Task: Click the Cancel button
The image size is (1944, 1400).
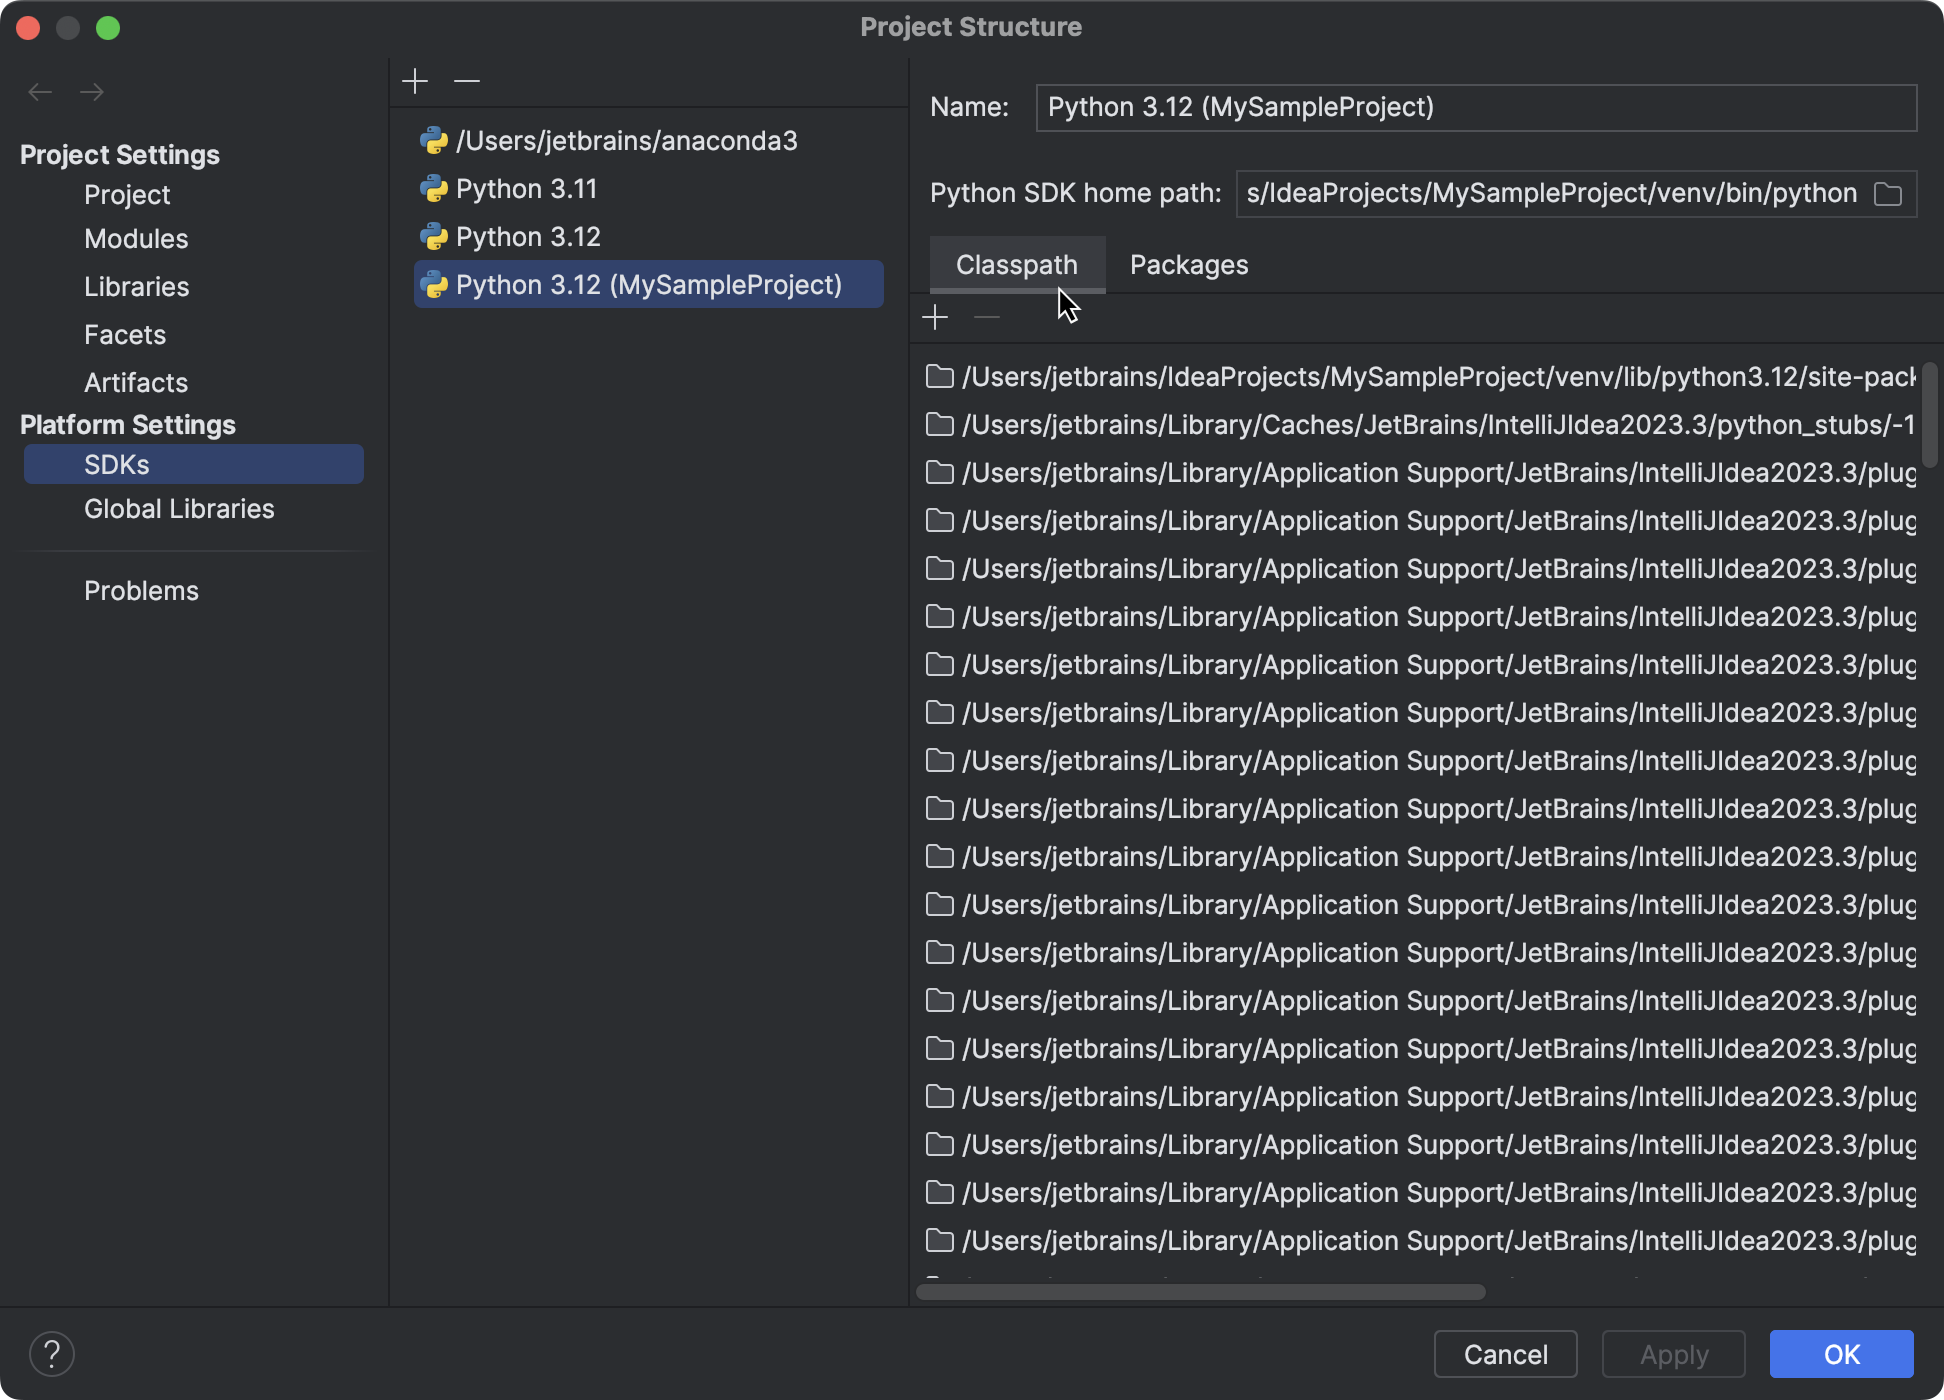Action: 1505,1354
